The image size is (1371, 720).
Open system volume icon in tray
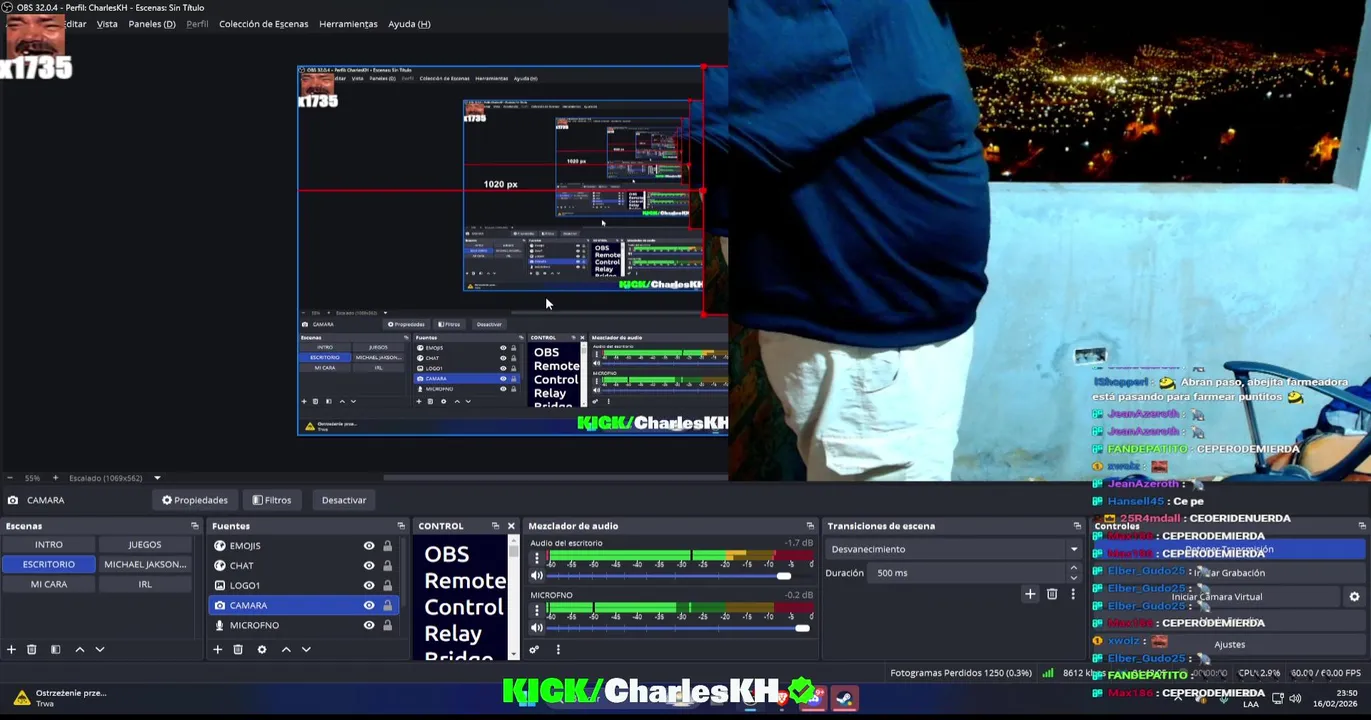click(x=1295, y=698)
